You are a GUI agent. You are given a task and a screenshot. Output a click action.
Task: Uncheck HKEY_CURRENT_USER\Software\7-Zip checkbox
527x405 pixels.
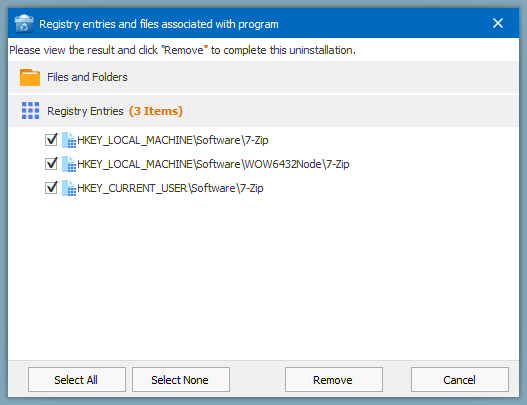click(x=51, y=188)
